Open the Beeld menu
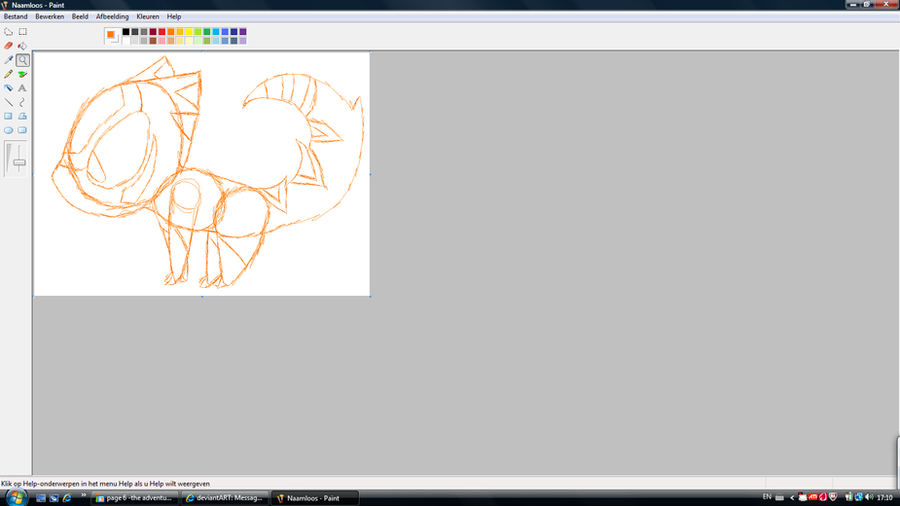The image size is (900, 506). pos(80,17)
